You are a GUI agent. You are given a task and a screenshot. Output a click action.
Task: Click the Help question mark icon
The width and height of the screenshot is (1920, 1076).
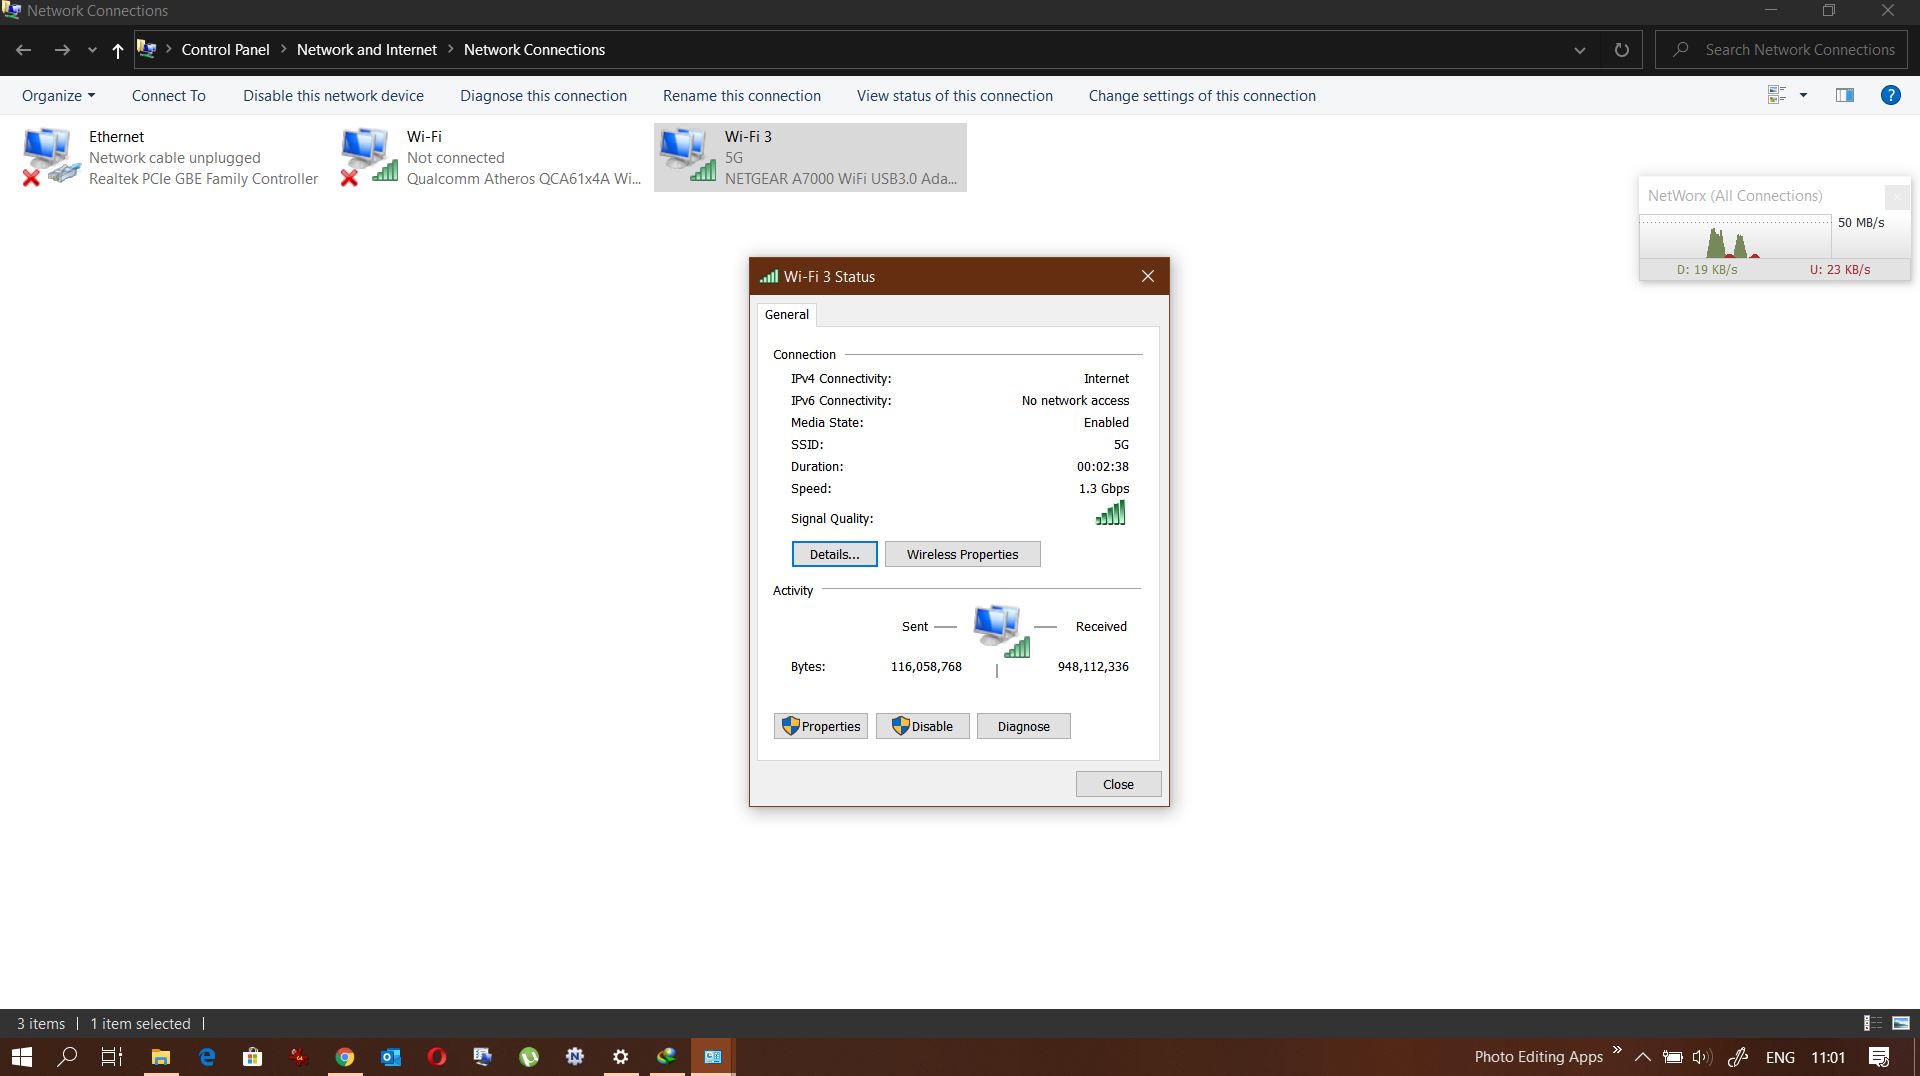(1890, 95)
